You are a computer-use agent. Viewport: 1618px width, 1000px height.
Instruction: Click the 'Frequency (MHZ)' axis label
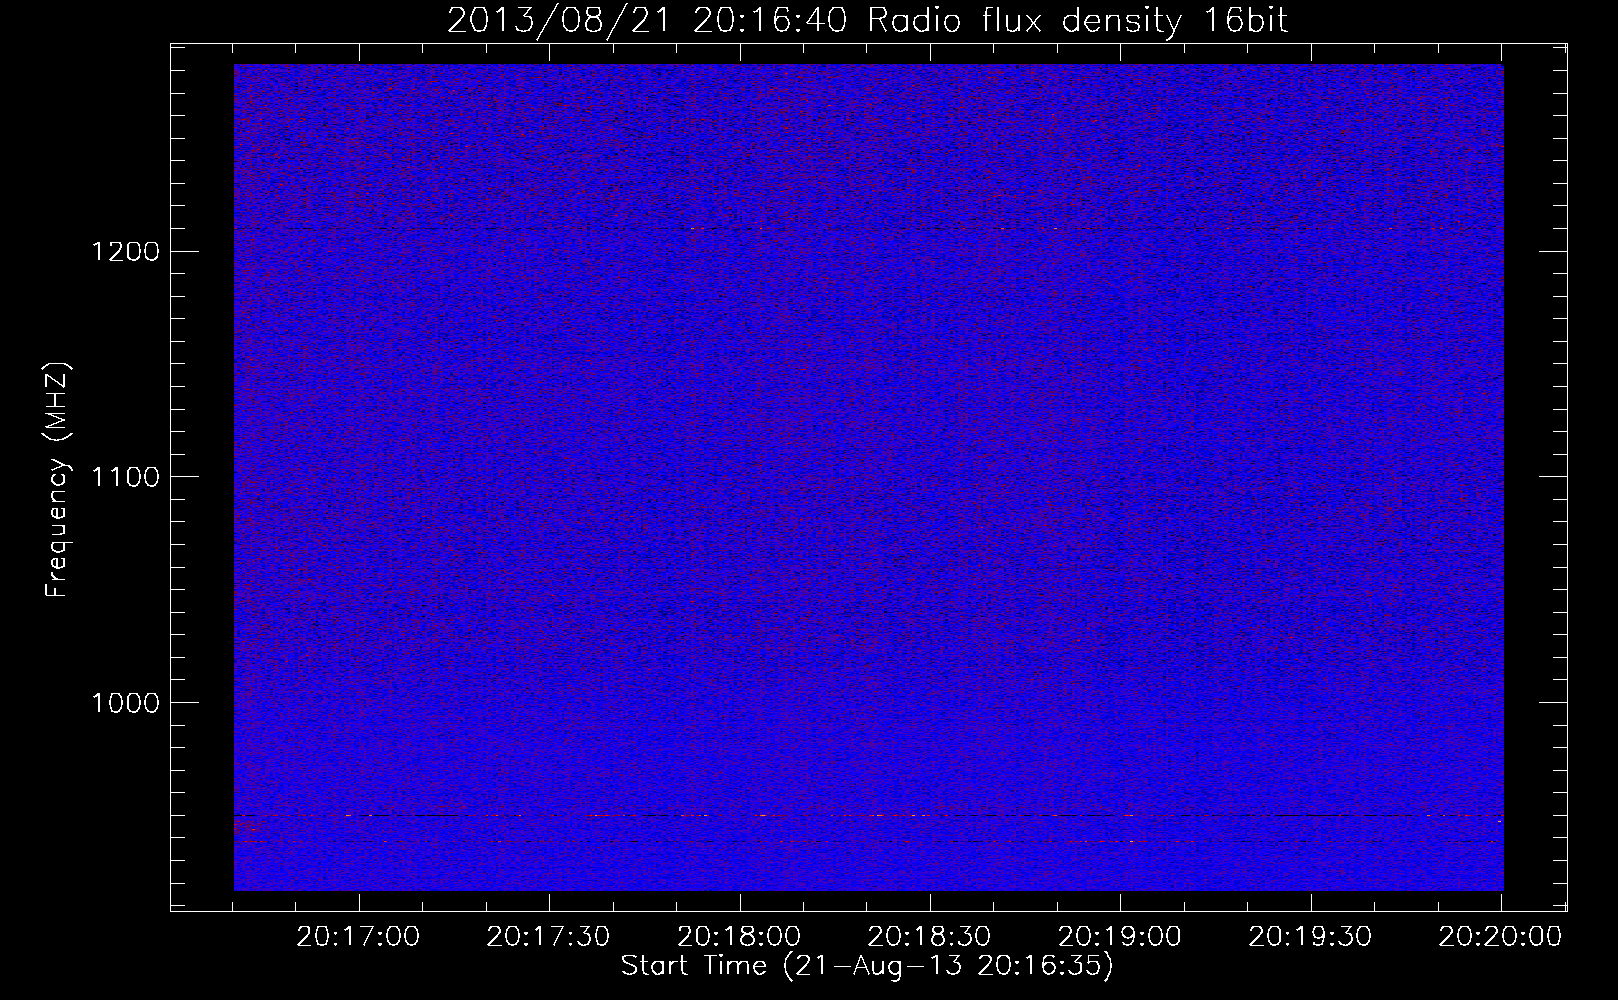pyautogui.click(x=58, y=480)
